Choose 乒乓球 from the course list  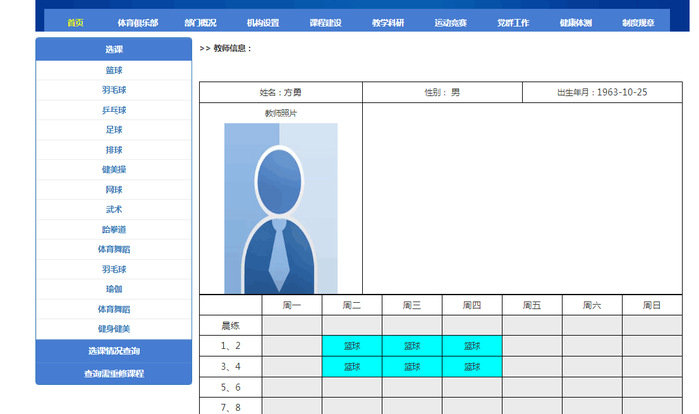[x=114, y=110]
